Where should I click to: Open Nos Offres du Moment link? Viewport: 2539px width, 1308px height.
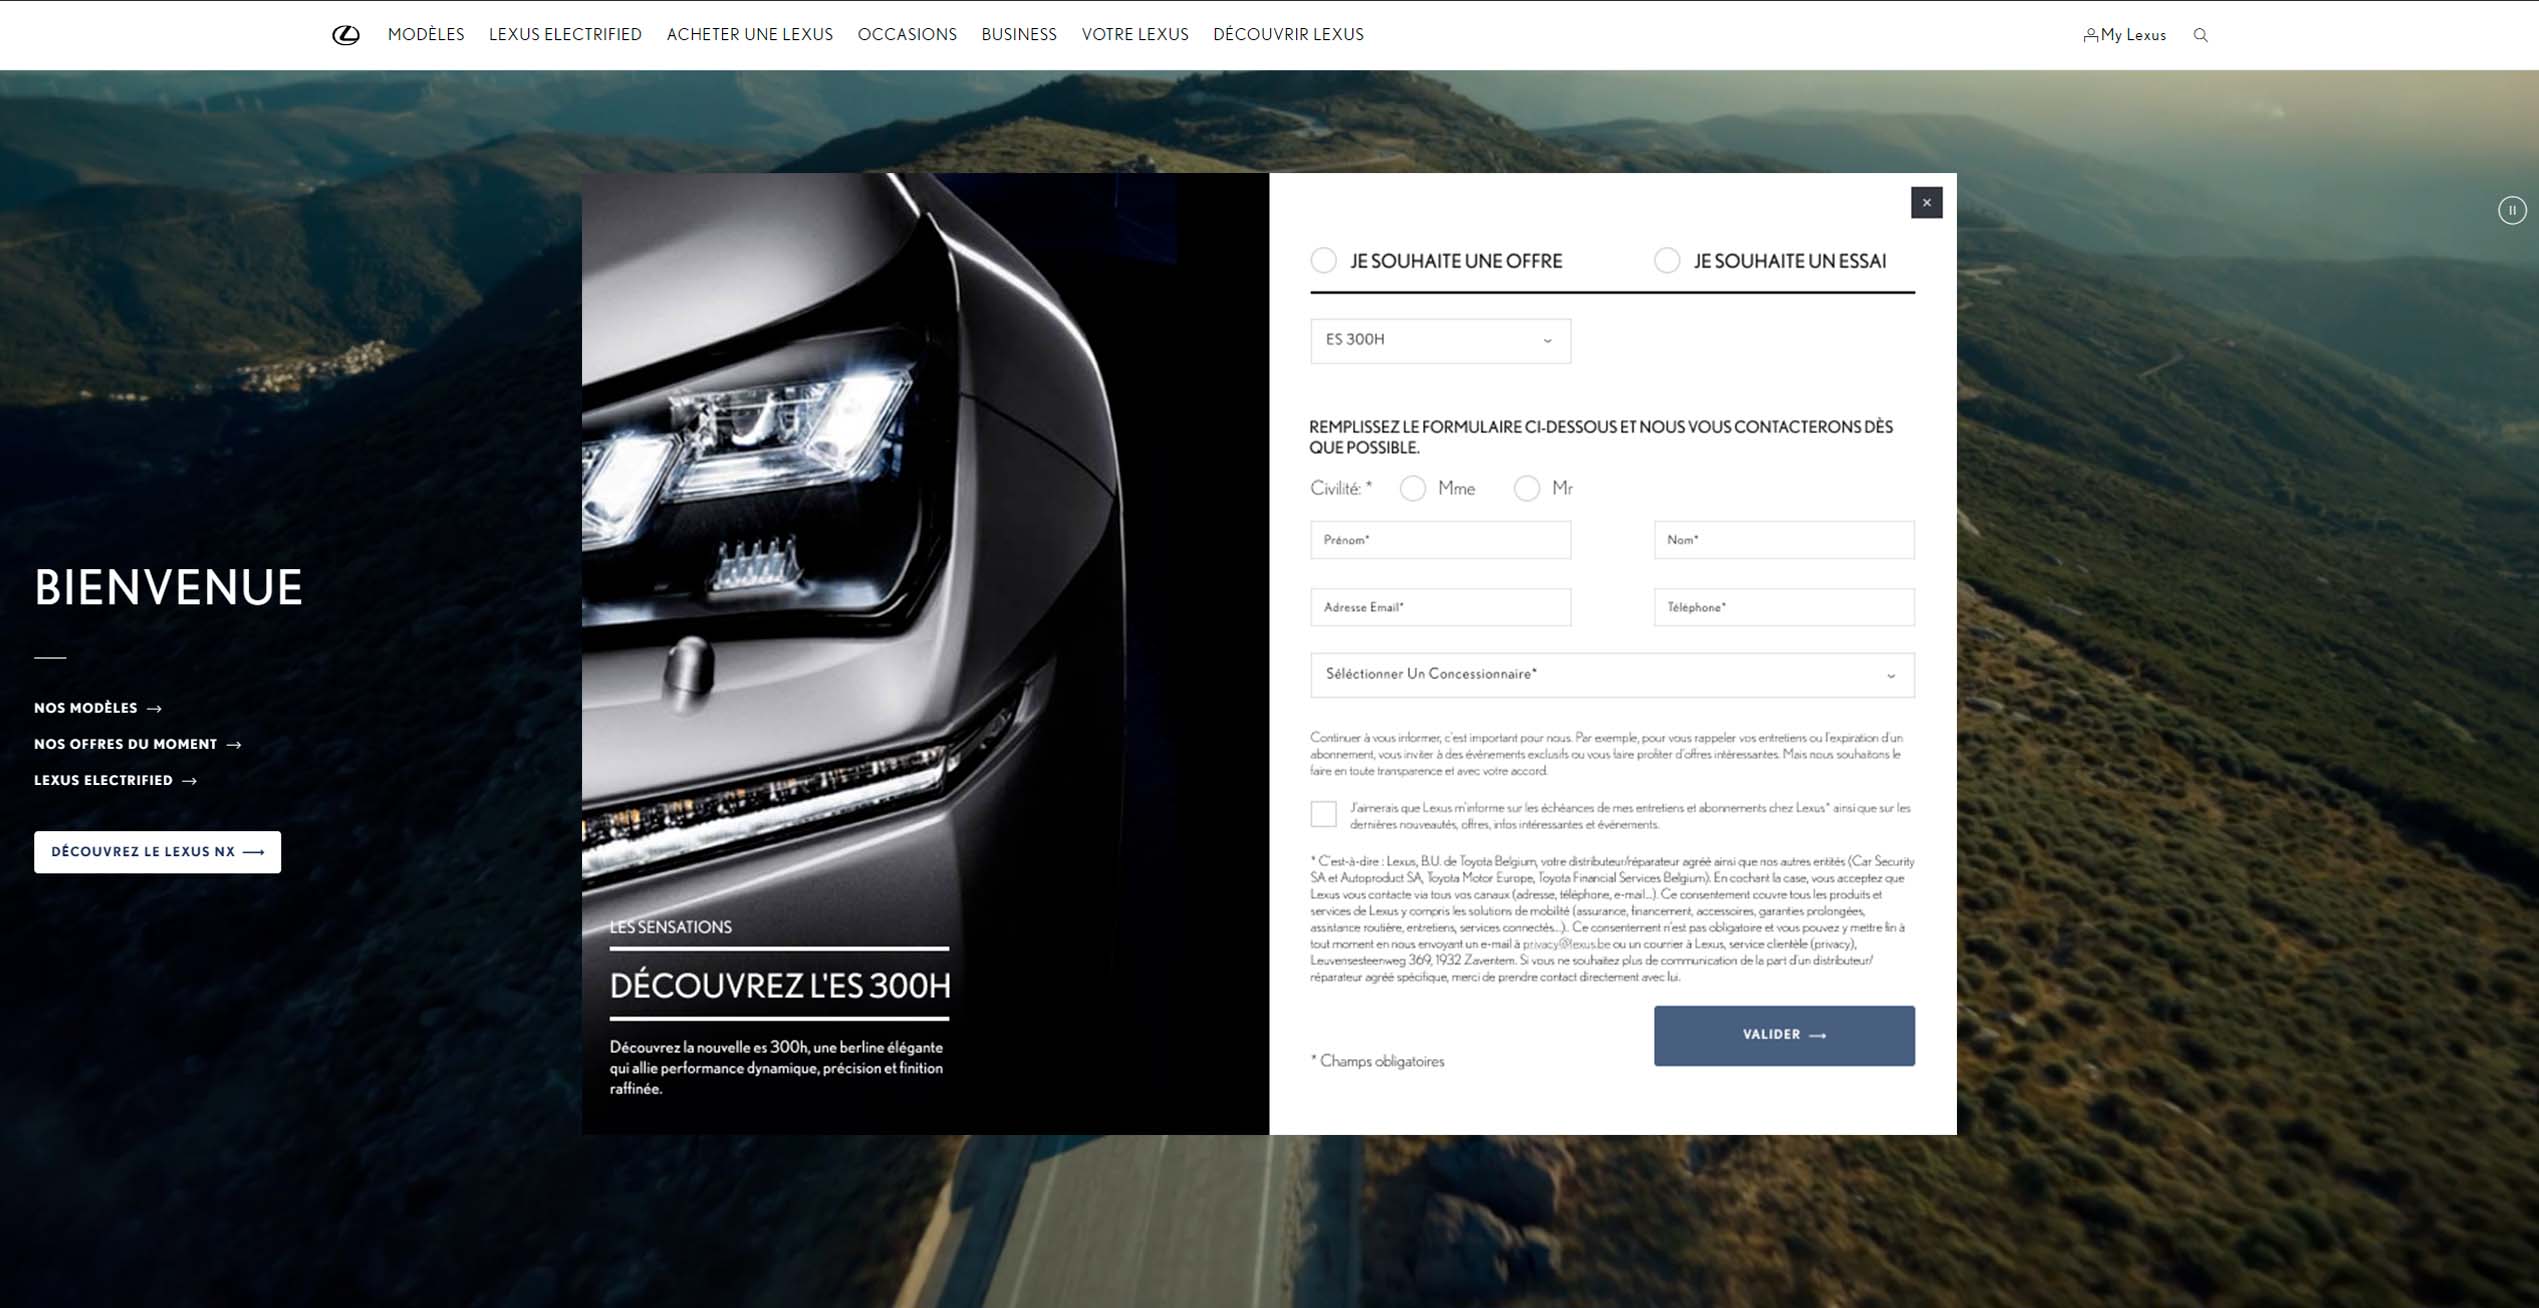coord(138,744)
